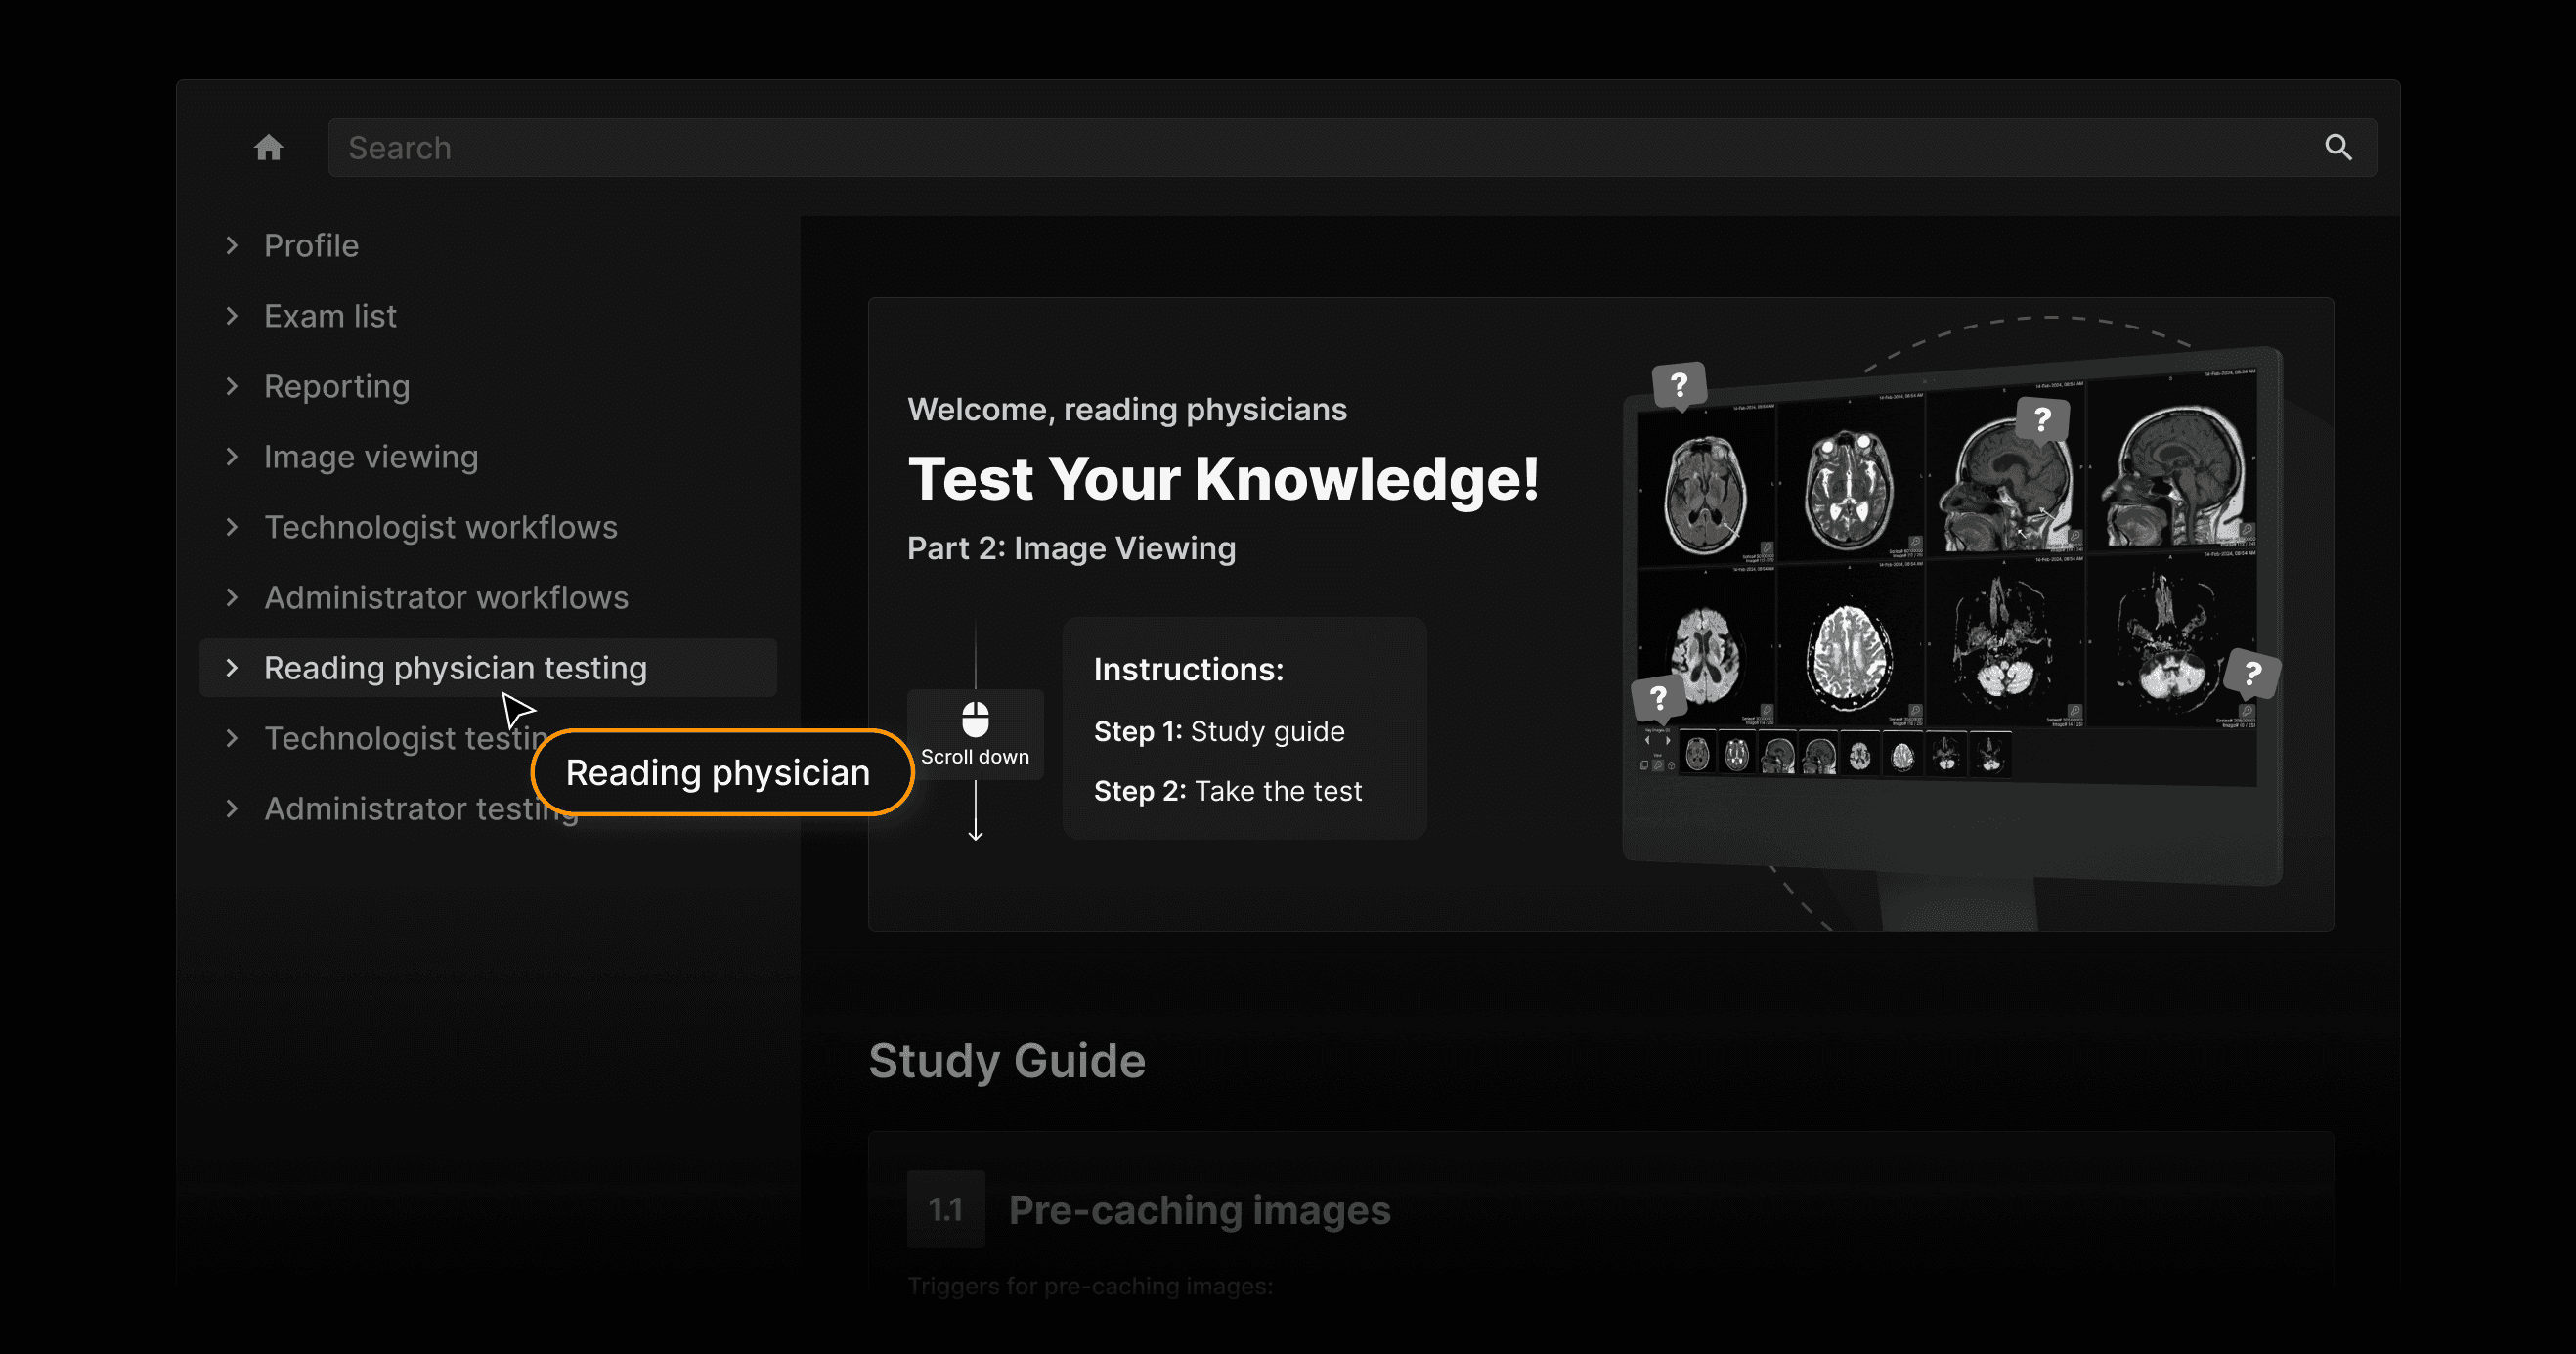Click the home icon

(x=268, y=148)
